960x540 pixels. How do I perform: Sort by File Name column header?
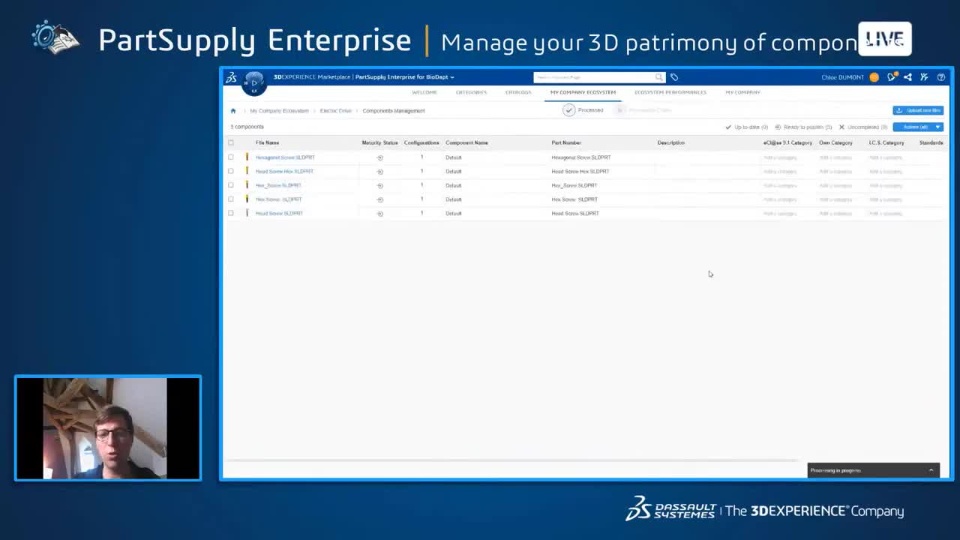click(267, 143)
